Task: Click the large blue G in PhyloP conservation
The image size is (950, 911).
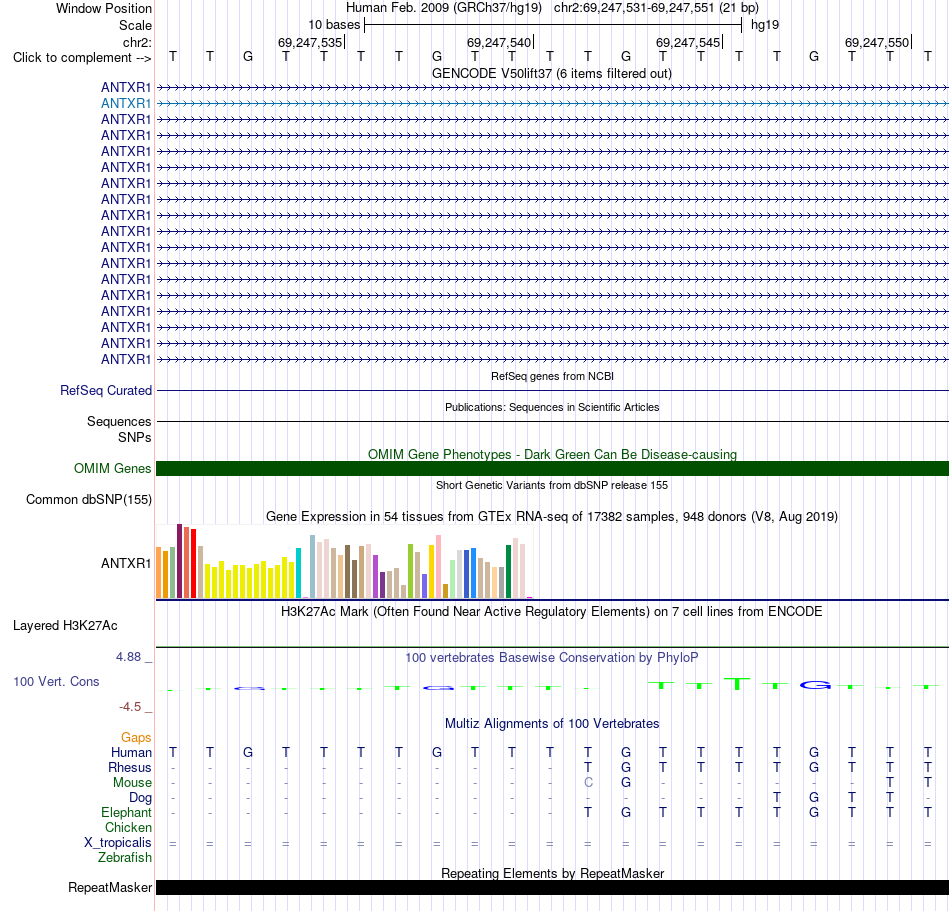Action: (815, 685)
